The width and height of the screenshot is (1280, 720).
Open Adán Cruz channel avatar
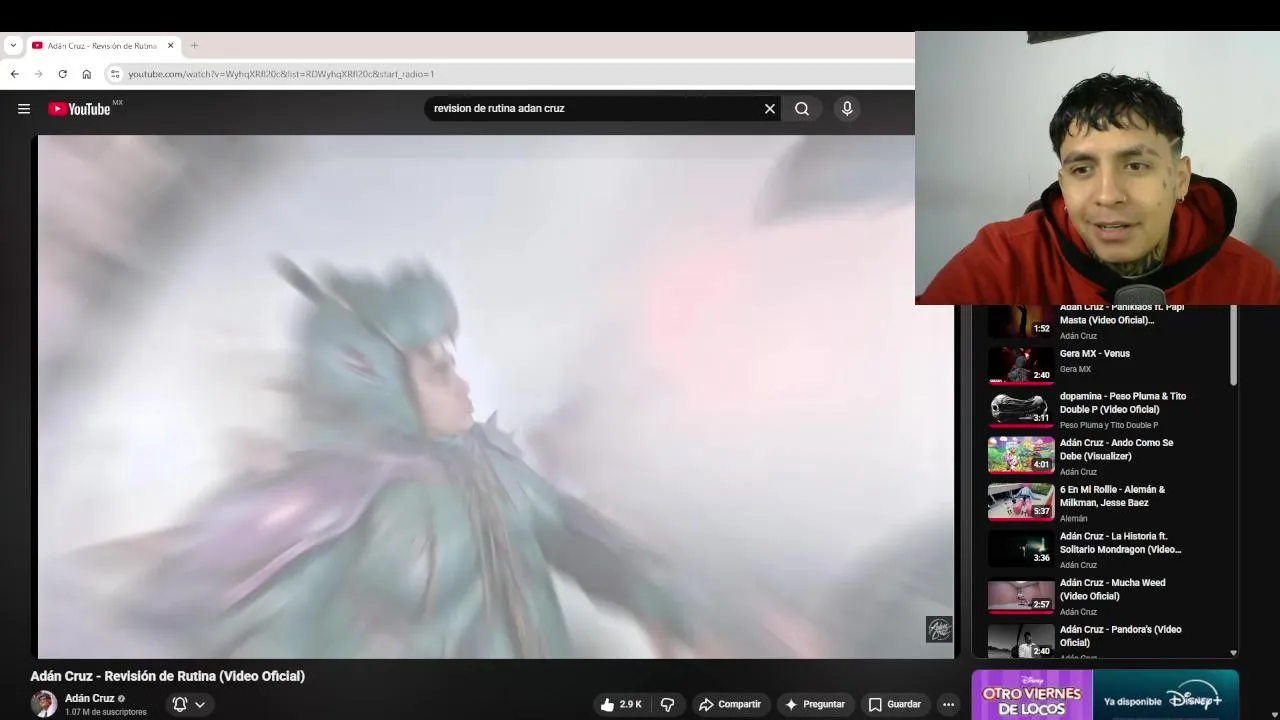click(x=43, y=704)
